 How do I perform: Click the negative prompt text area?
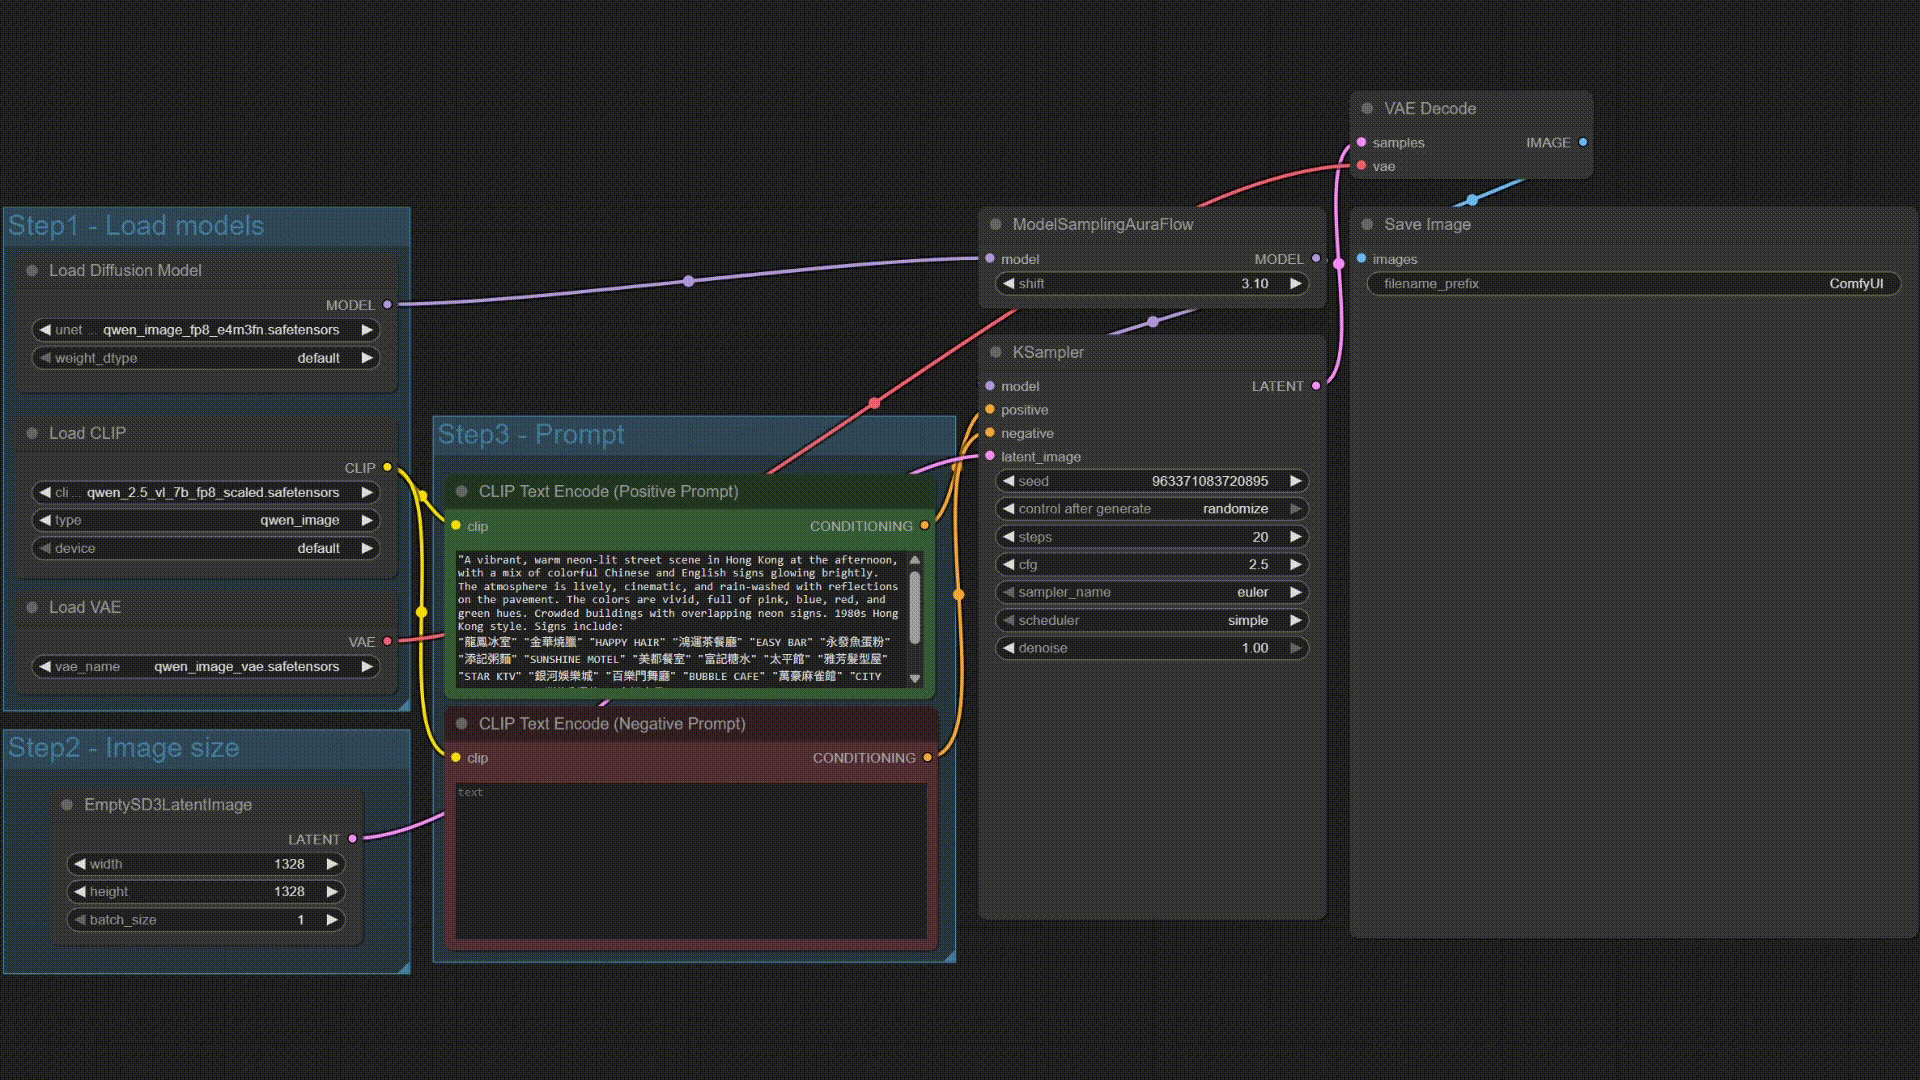pos(690,860)
